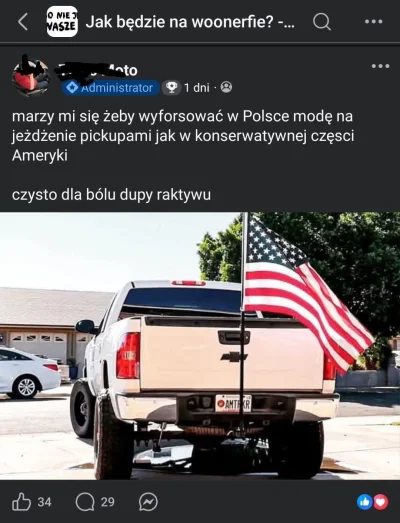Viewport: 400px width, 523px height.
Task: Open the post options three-dot menu
Action: tap(381, 66)
